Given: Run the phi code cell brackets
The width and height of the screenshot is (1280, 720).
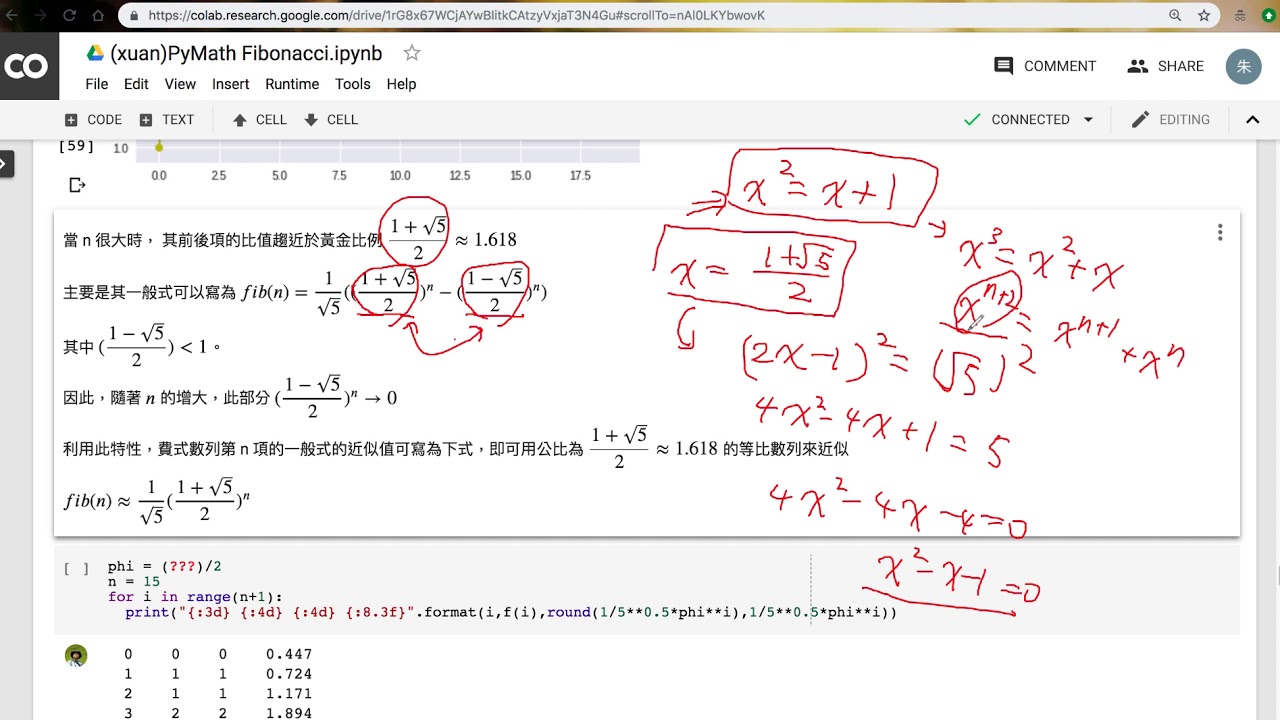Looking at the screenshot, I should pyautogui.click(x=76, y=568).
